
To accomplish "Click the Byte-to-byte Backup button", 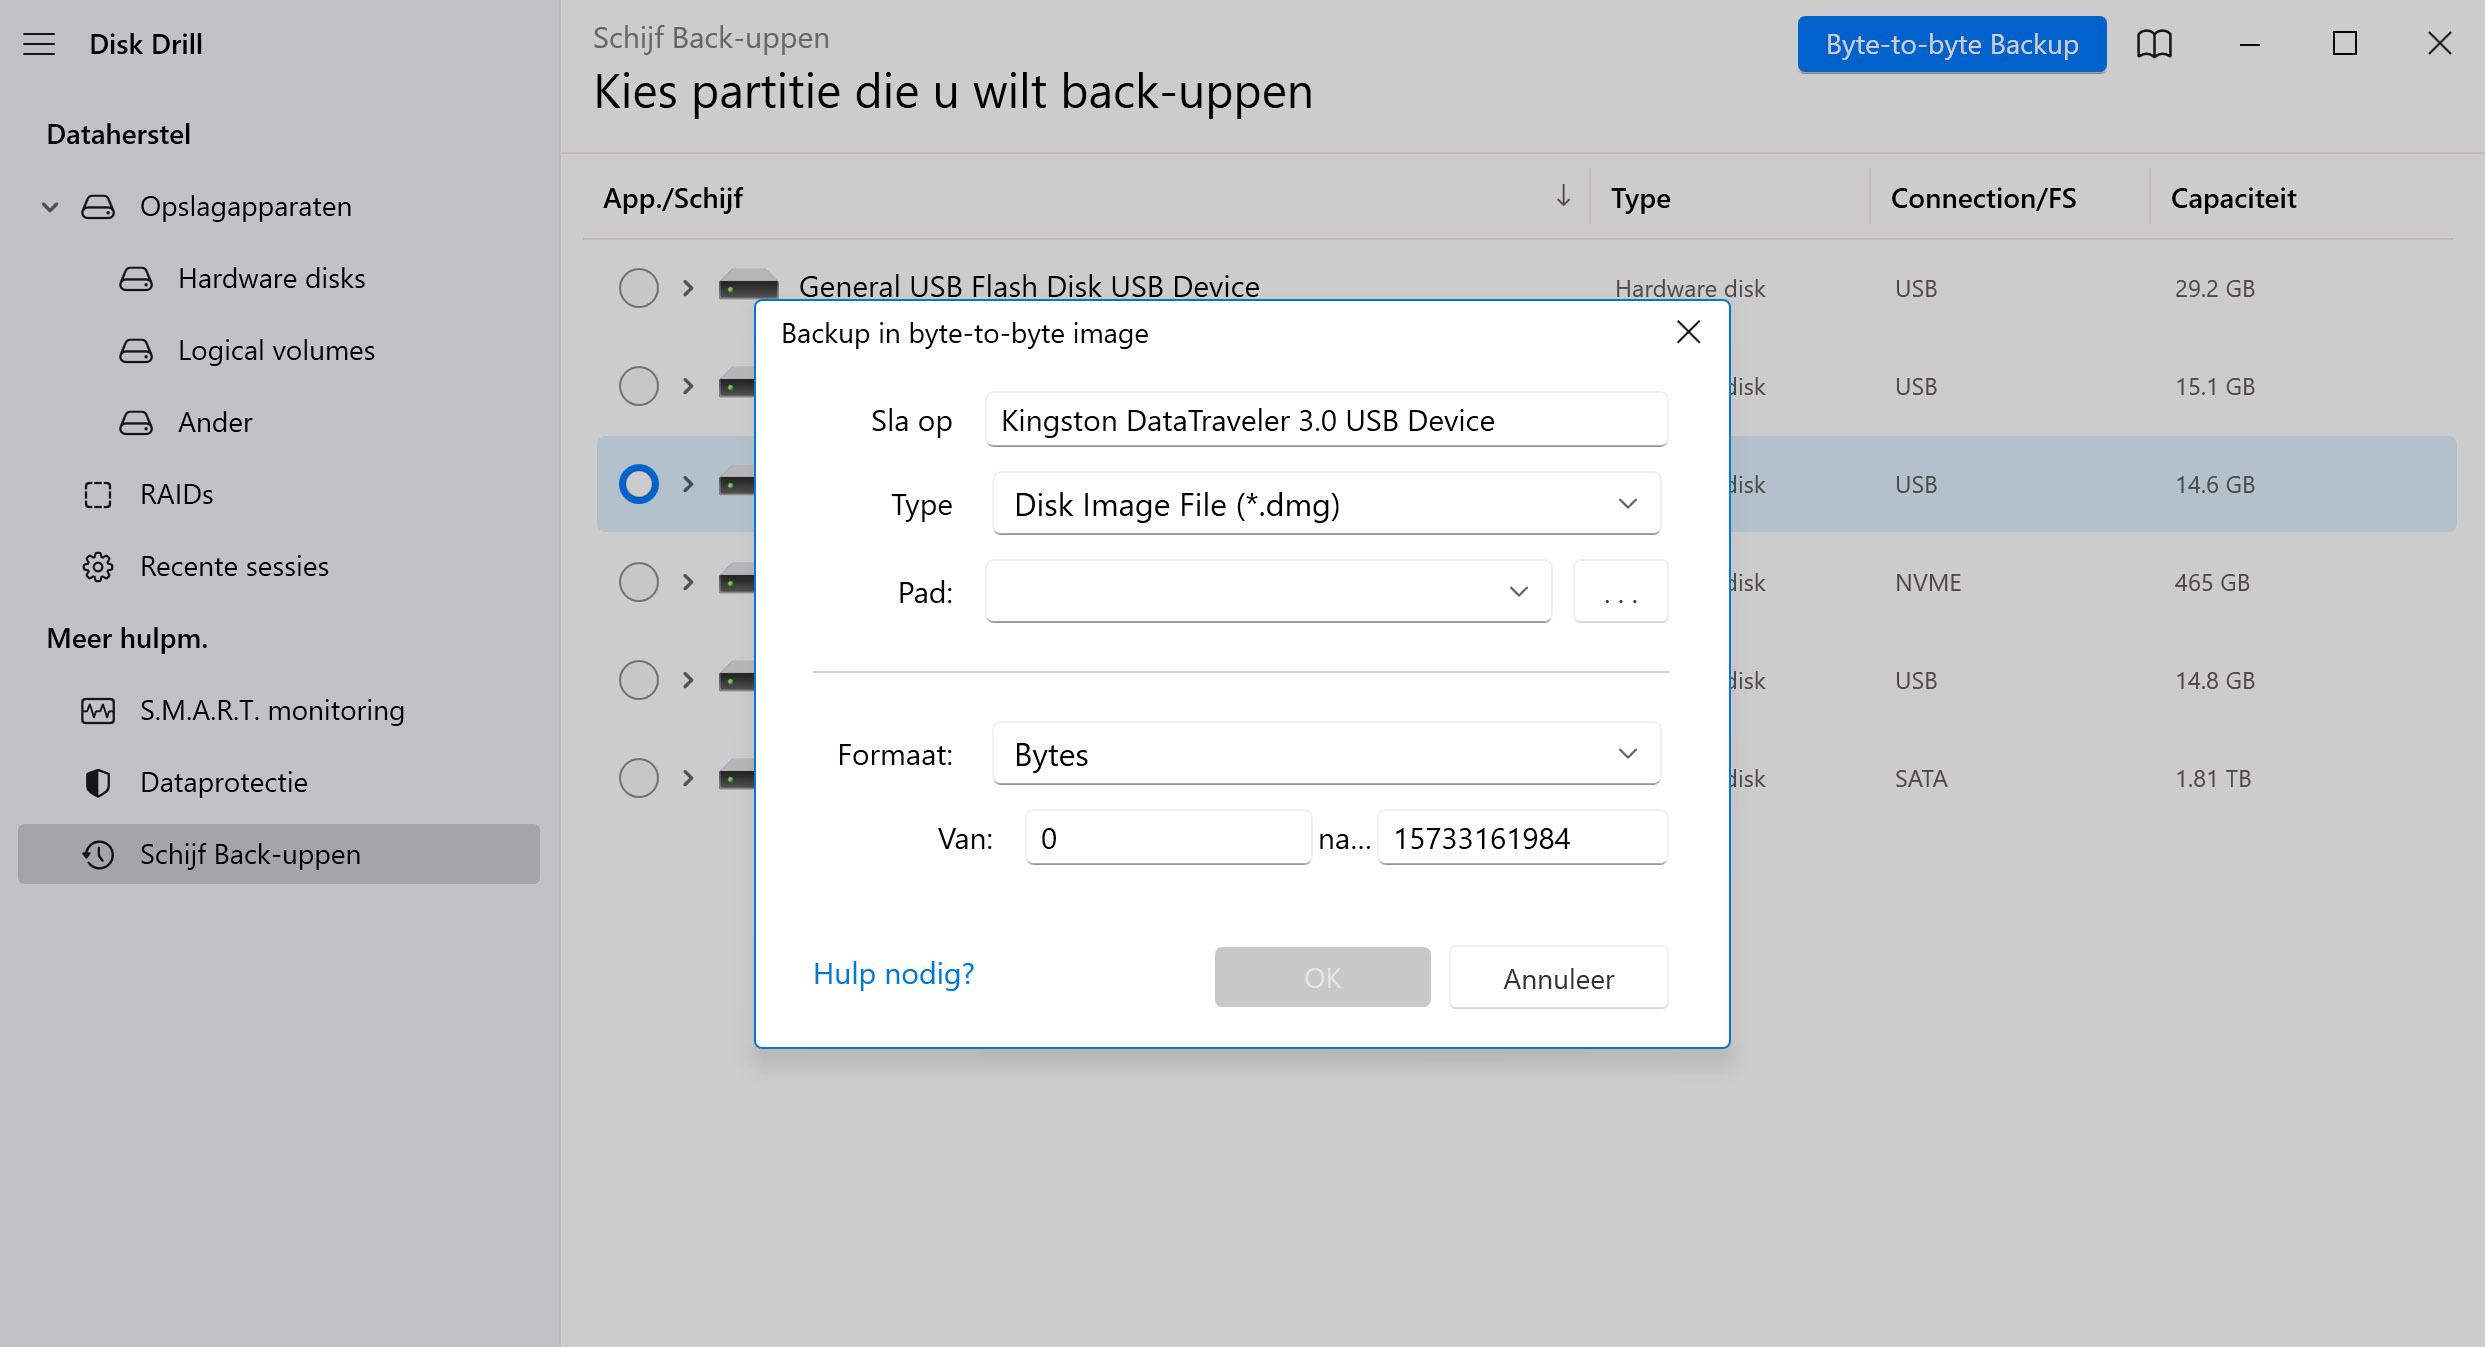I will tap(1951, 45).
